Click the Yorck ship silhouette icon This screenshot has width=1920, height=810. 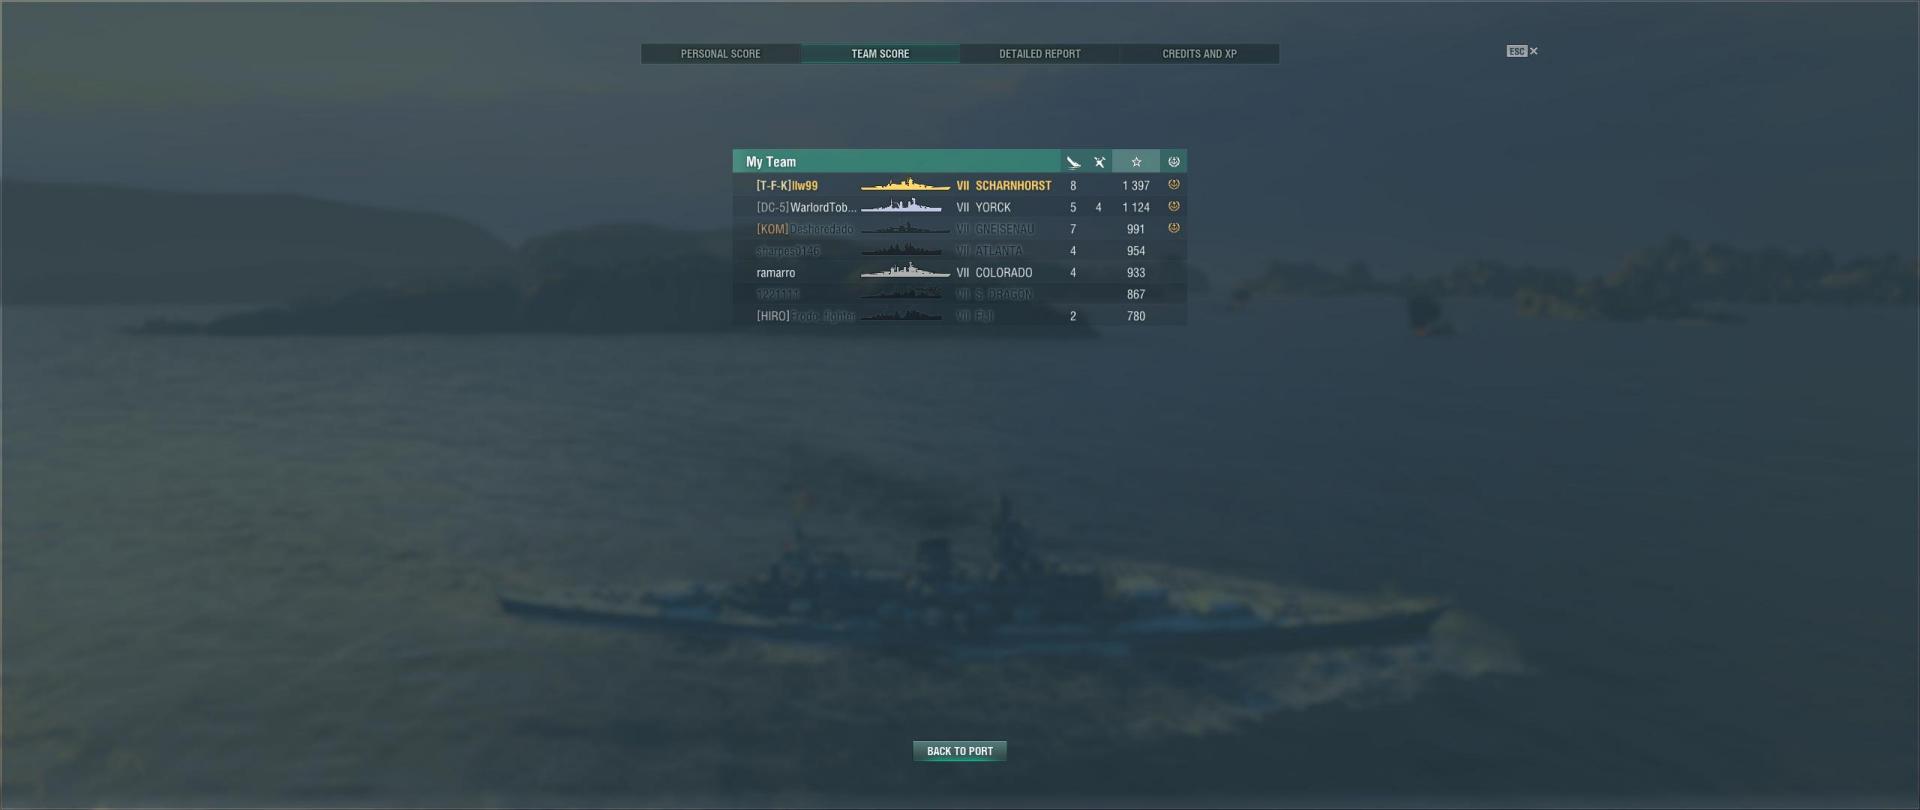click(x=901, y=207)
